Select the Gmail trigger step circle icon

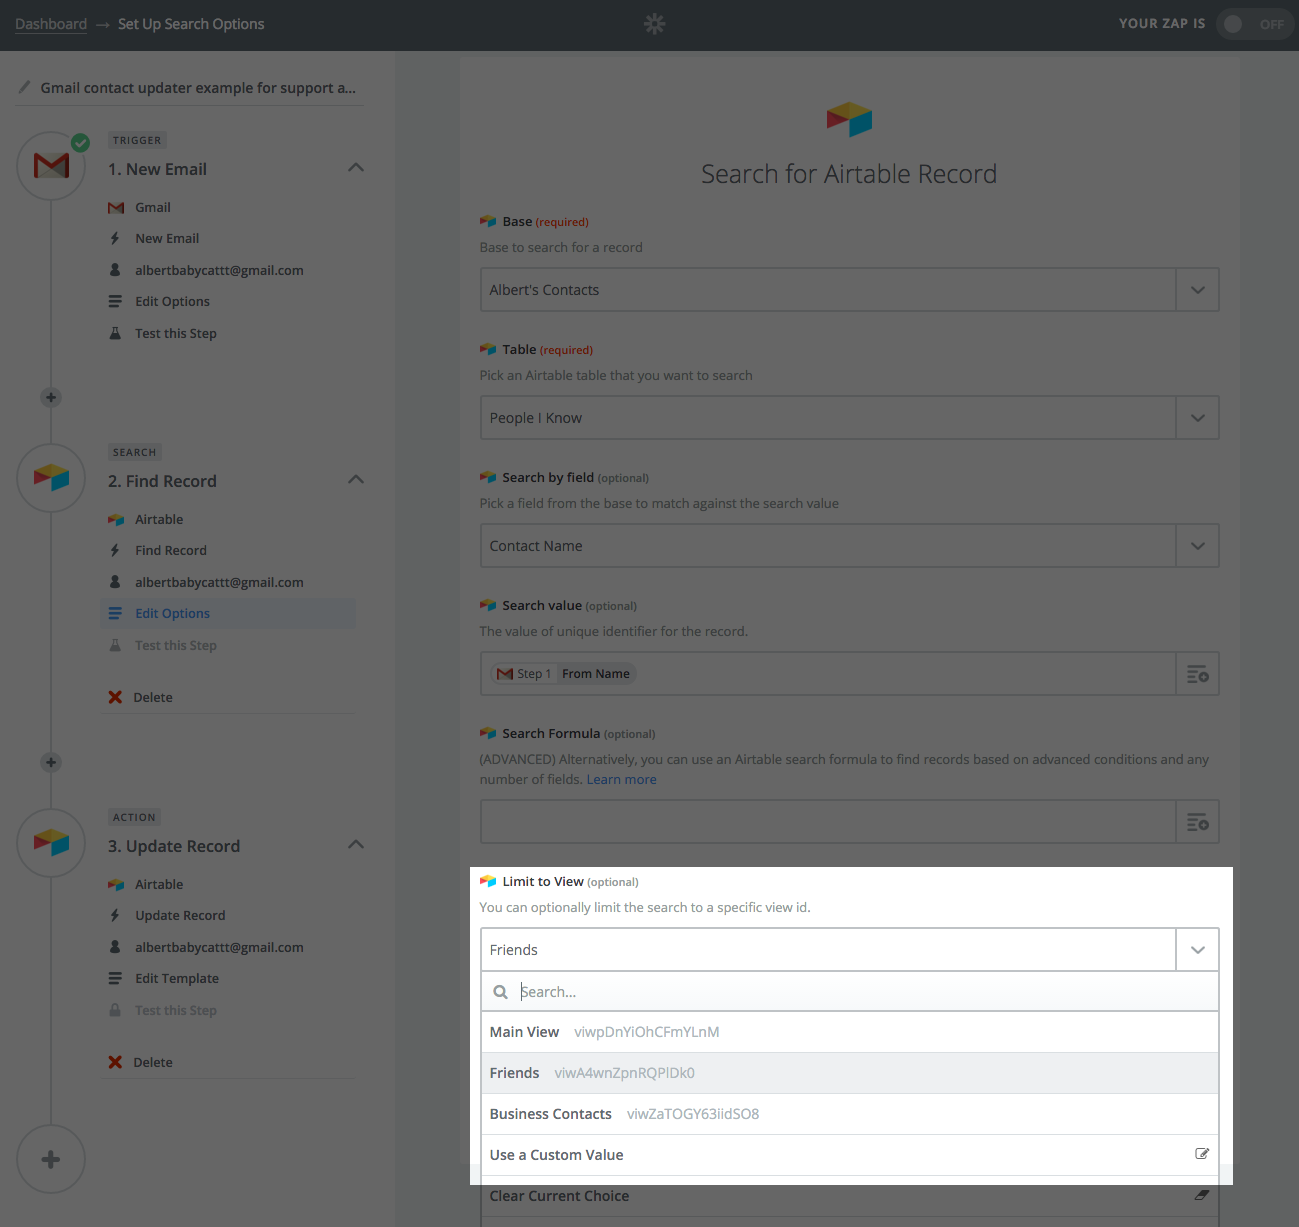coord(51,165)
